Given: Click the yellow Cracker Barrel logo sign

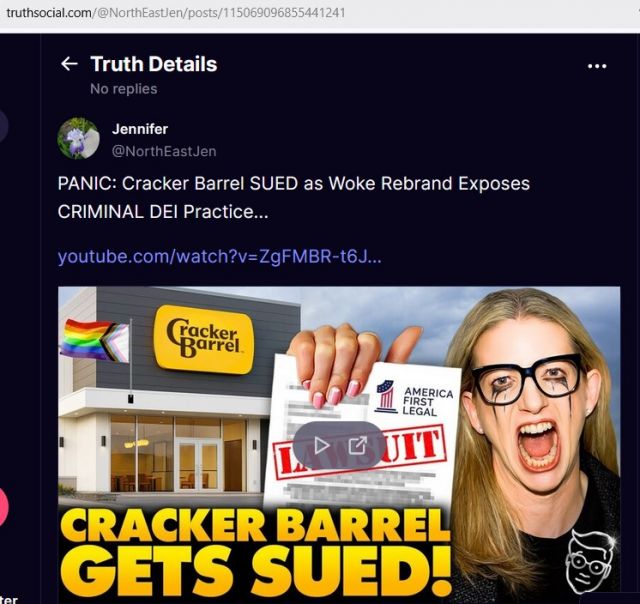Looking at the screenshot, I should coord(204,339).
